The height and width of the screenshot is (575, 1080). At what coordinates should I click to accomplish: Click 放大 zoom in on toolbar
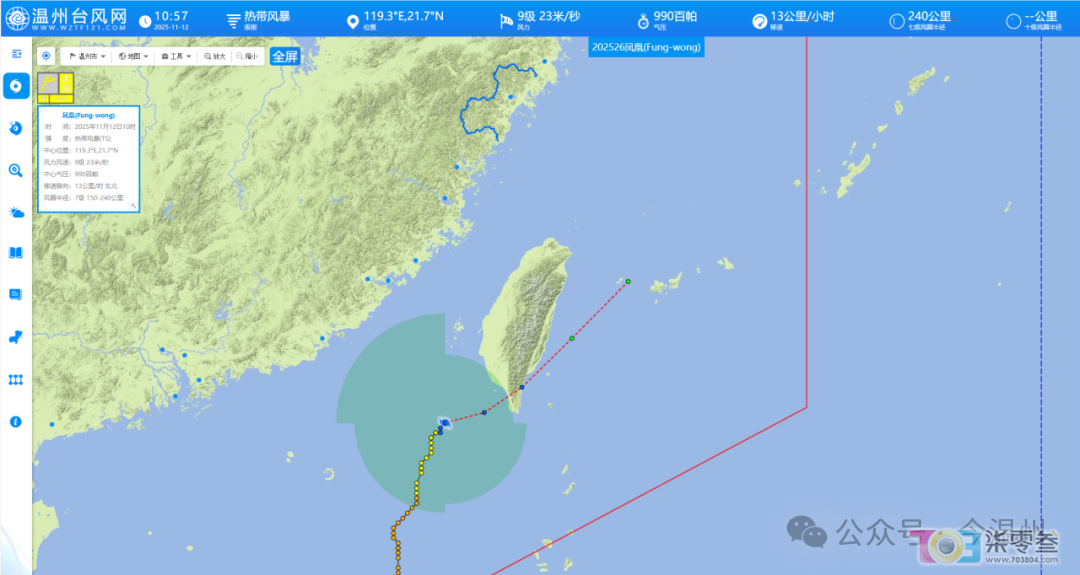pyautogui.click(x=215, y=56)
